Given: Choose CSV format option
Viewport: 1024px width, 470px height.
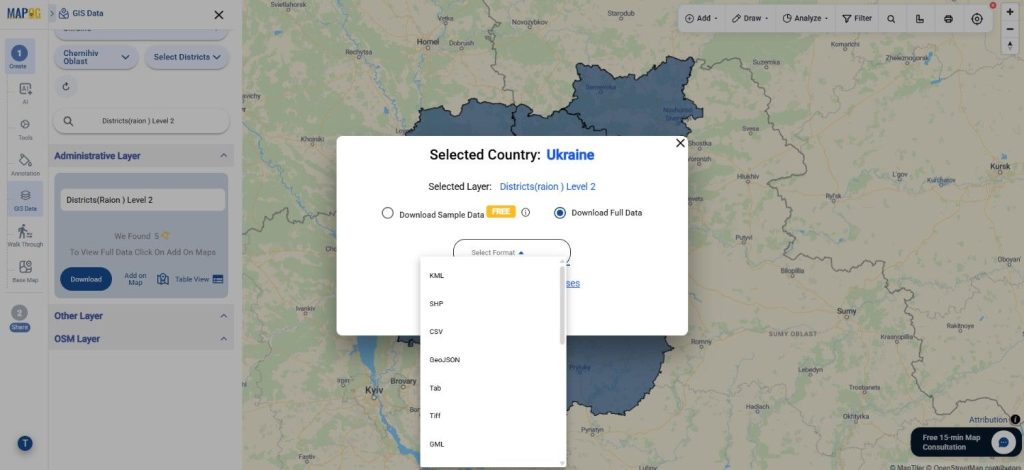Looking at the screenshot, I should coord(491,332).
